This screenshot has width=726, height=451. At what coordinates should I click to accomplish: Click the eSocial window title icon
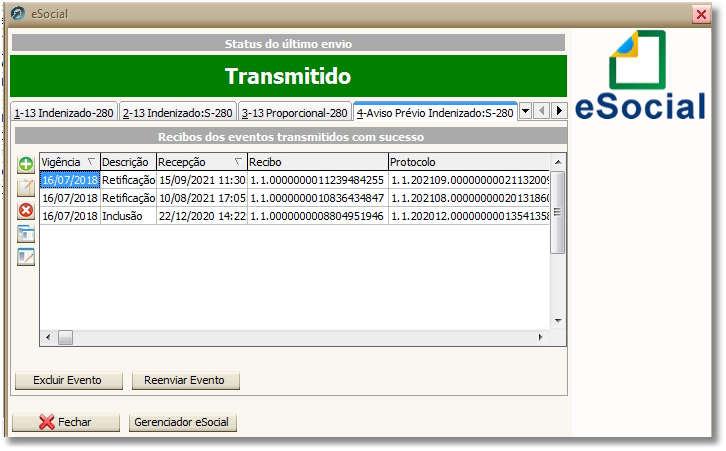(x=18, y=13)
